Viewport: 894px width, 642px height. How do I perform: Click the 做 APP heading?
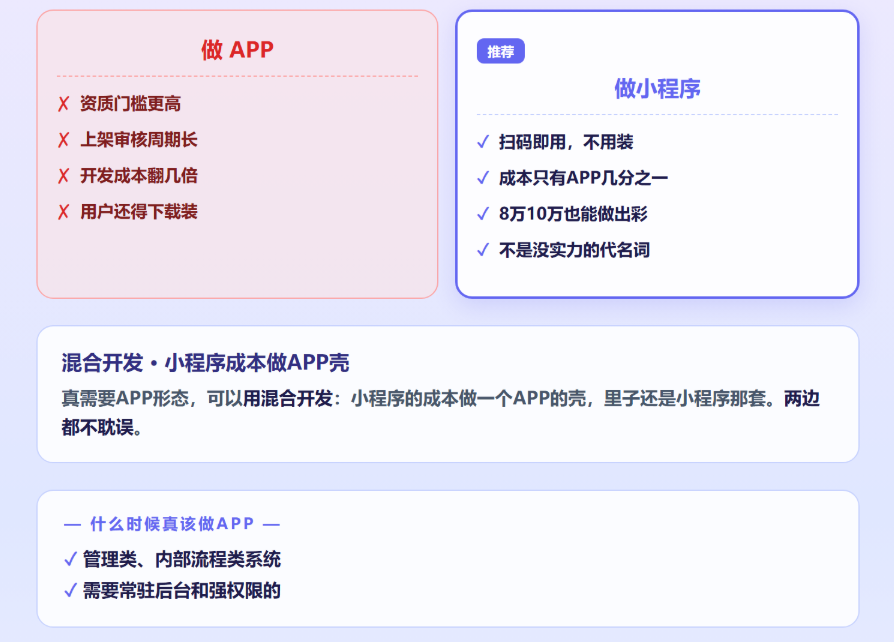pos(237,50)
